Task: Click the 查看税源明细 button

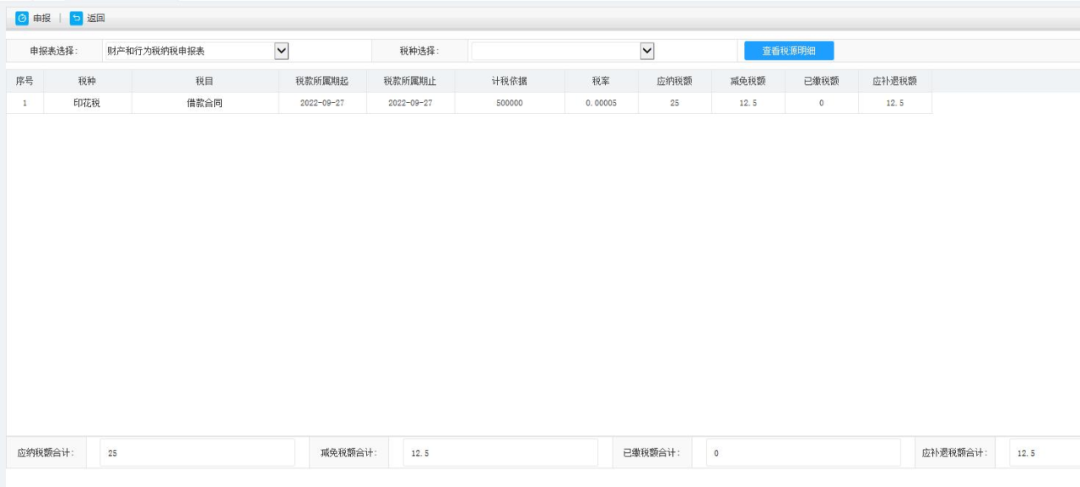Action: [788, 50]
